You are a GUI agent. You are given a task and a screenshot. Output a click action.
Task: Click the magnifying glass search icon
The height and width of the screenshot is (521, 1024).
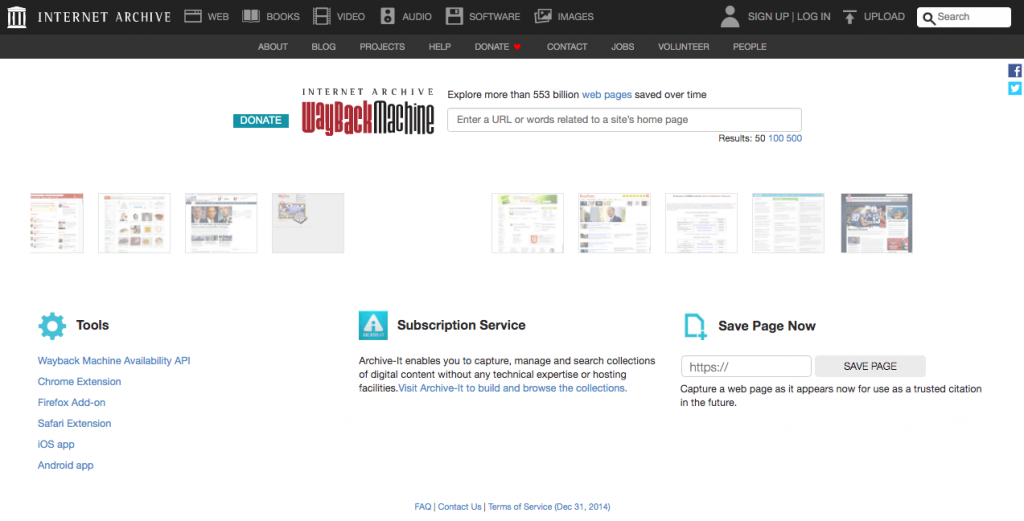pos(929,18)
